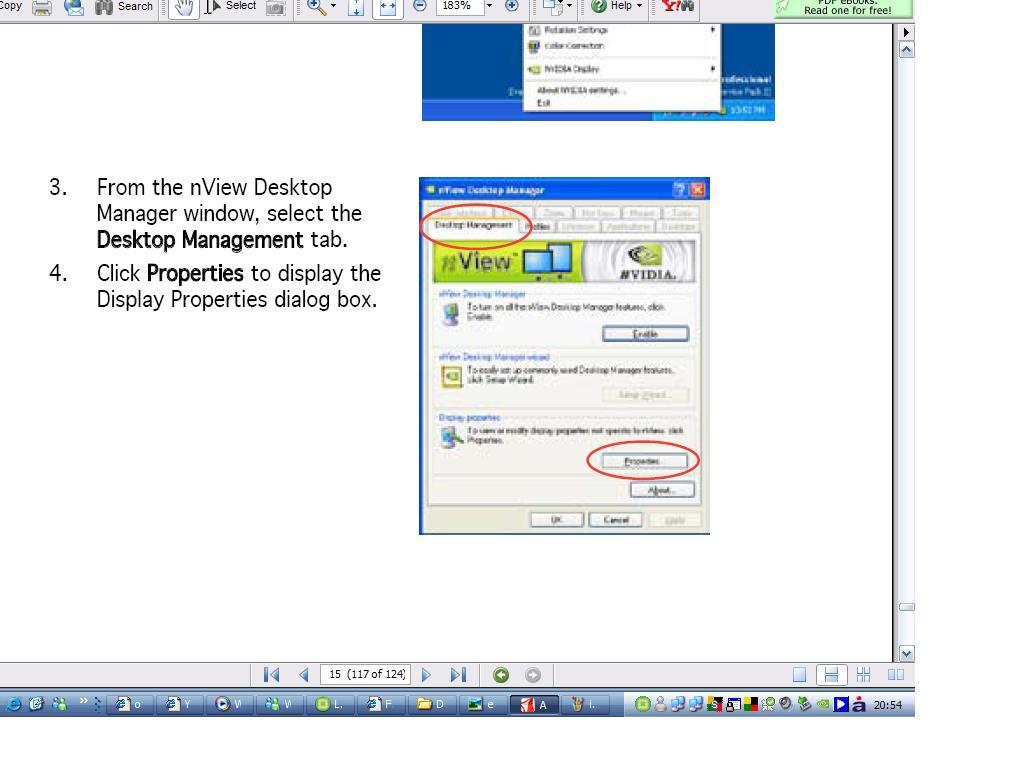This screenshot has height=768, width=1024.
Task: Switch to Facing pages layout
Action: click(895, 675)
